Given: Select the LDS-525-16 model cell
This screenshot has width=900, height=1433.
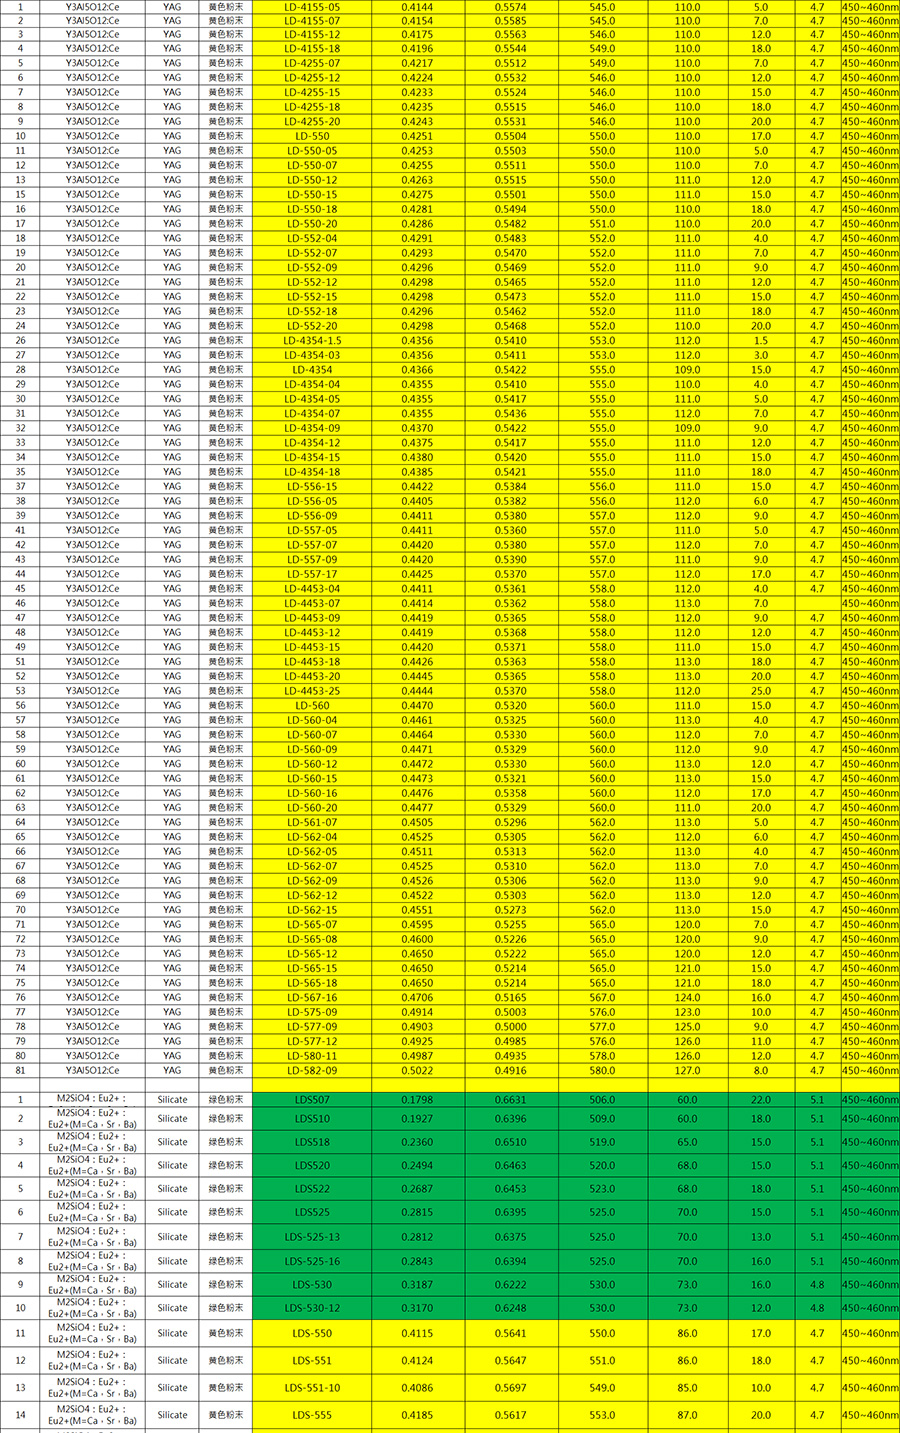Looking at the screenshot, I should (x=312, y=1261).
